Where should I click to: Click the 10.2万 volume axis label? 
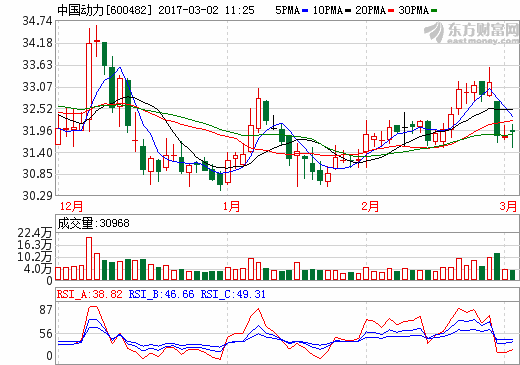[35, 257]
